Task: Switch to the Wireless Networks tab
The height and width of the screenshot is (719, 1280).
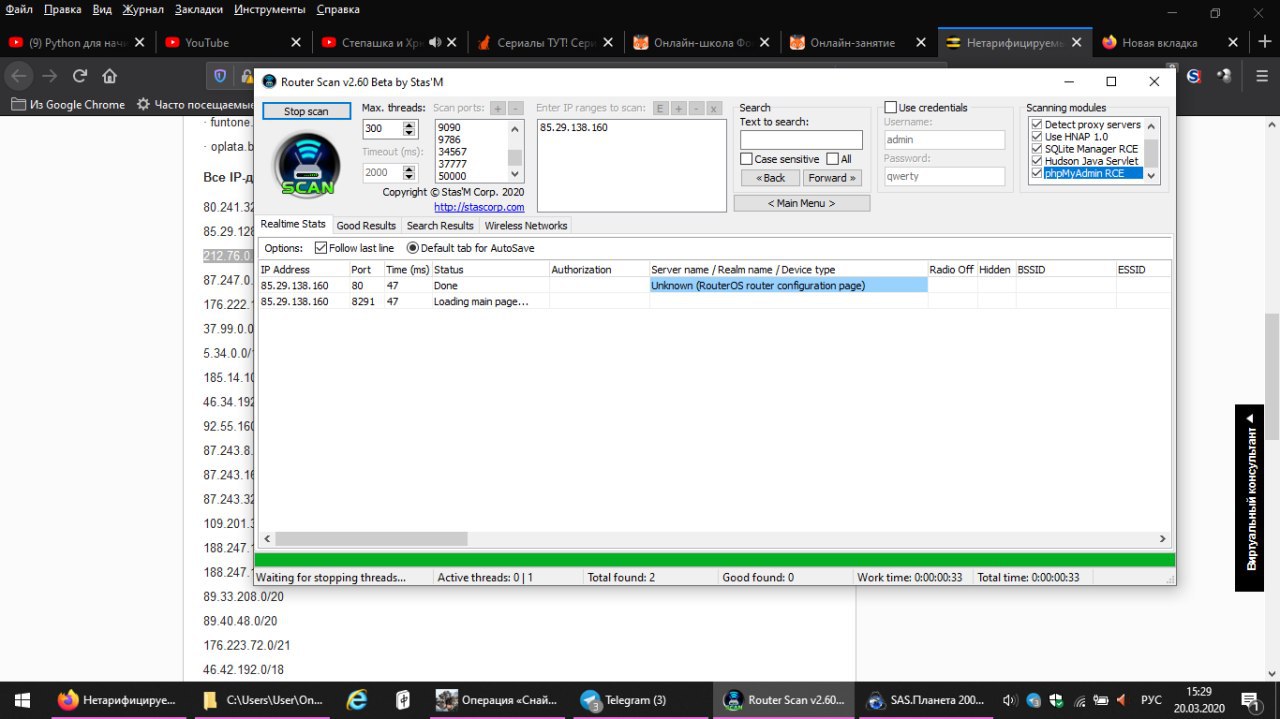Action: tap(526, 226)
